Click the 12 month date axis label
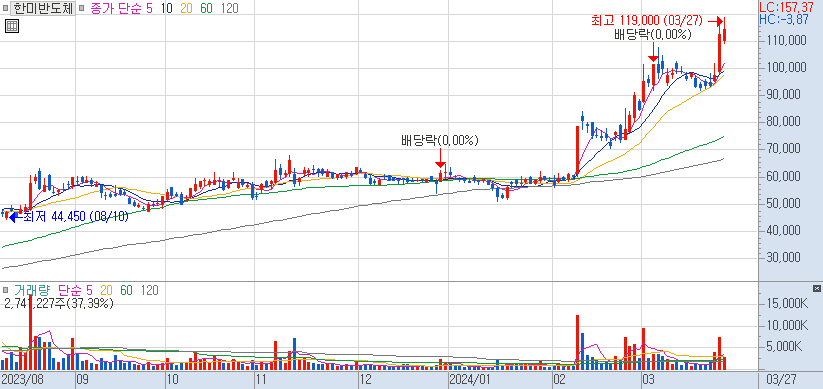Viewport: 823px width, 389px height. 365,379
